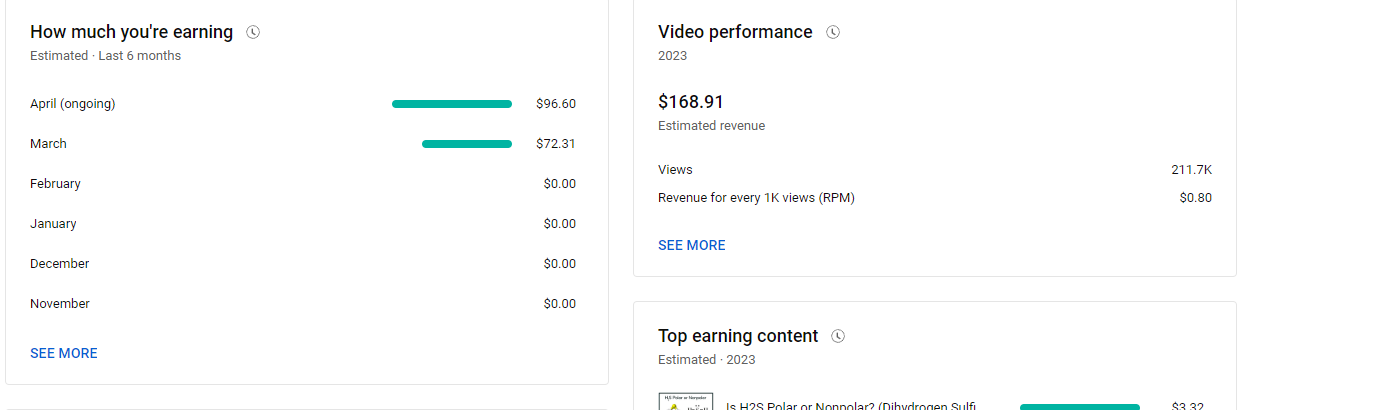Click the Top earning content heading
The height and width of the screenshot is (410, 1392).
click(738, 336)
